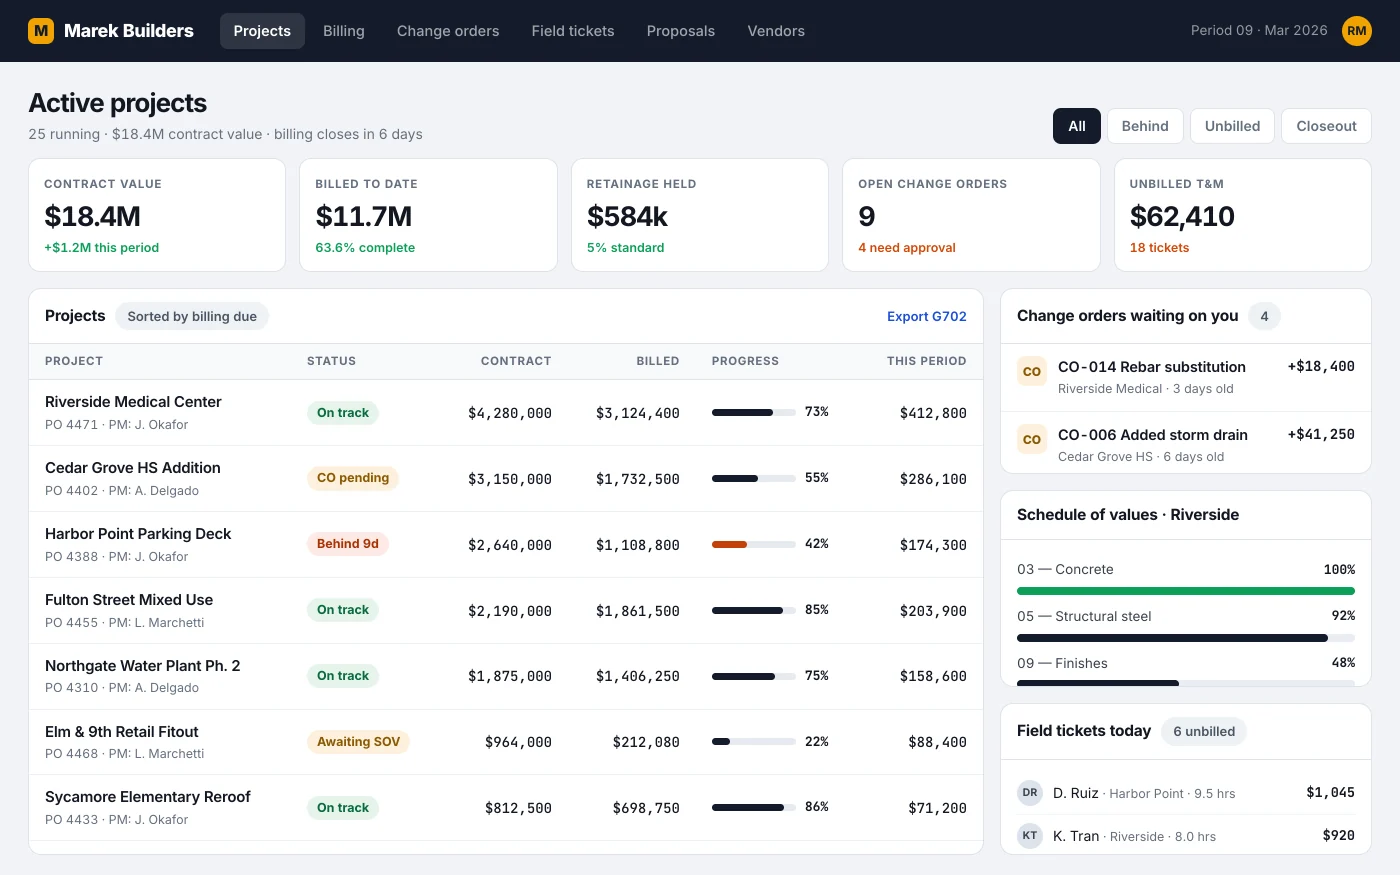Filter projects by Closeout
The width and height of the screenshot is (1400, 875).
pos(1326,126)
